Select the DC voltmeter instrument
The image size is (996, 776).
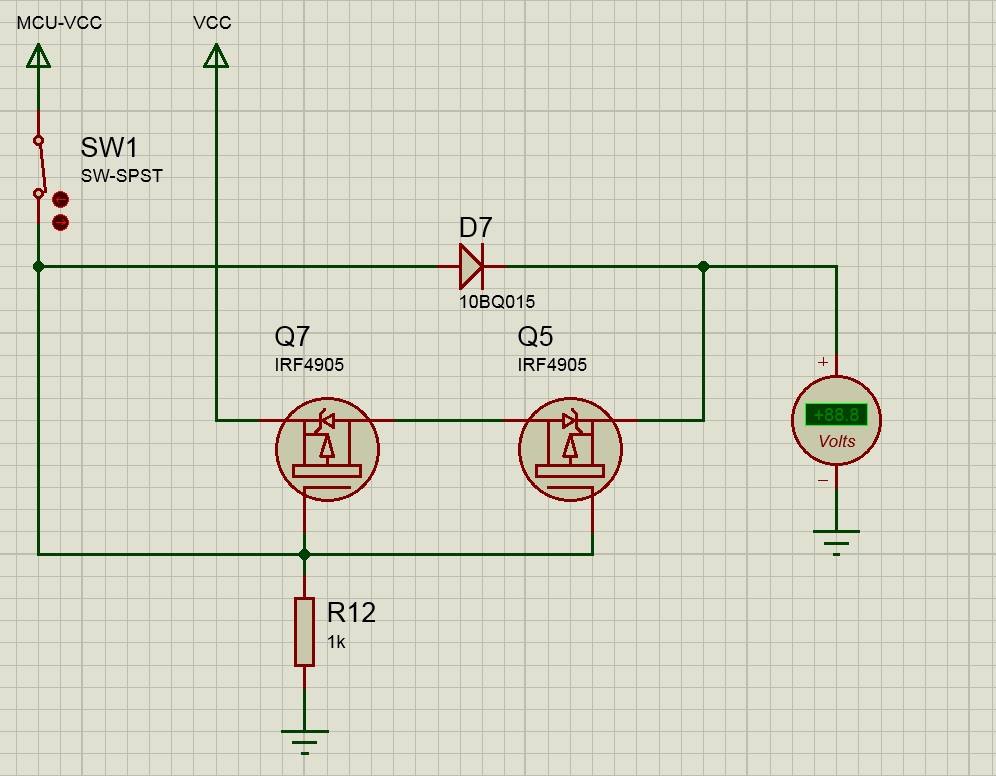[836, 421]
